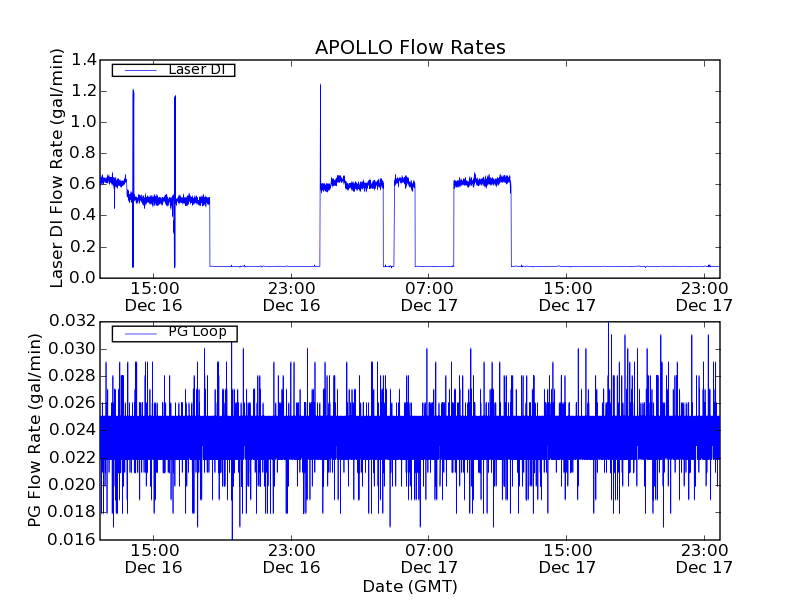Click the top chart's '23:00 Dec 17' tick label
Image resolution: width=800 pixels, height=600 pixels.
click(x=704, y=297)
